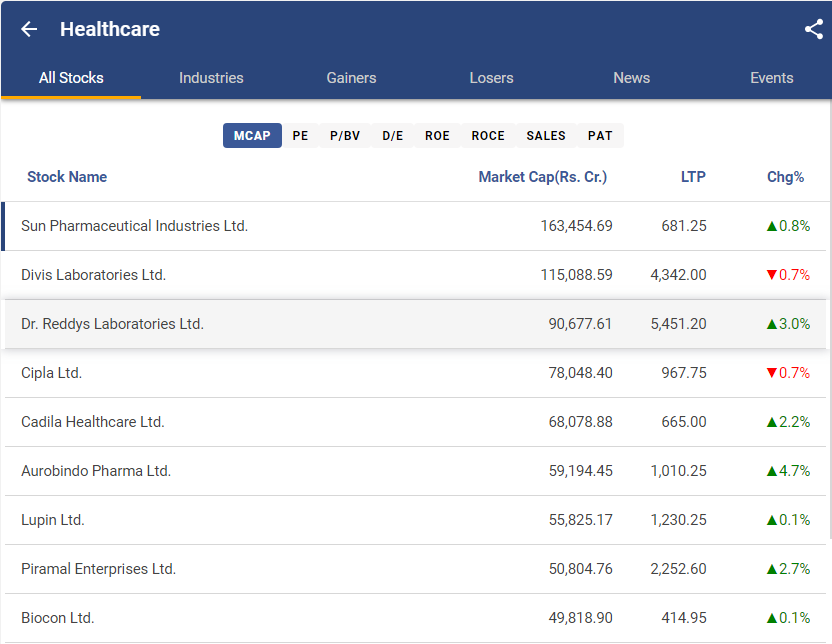Click LTP value 4,342.00
Viewport: 832px width, 644px height.
click(x=679, y=275)
